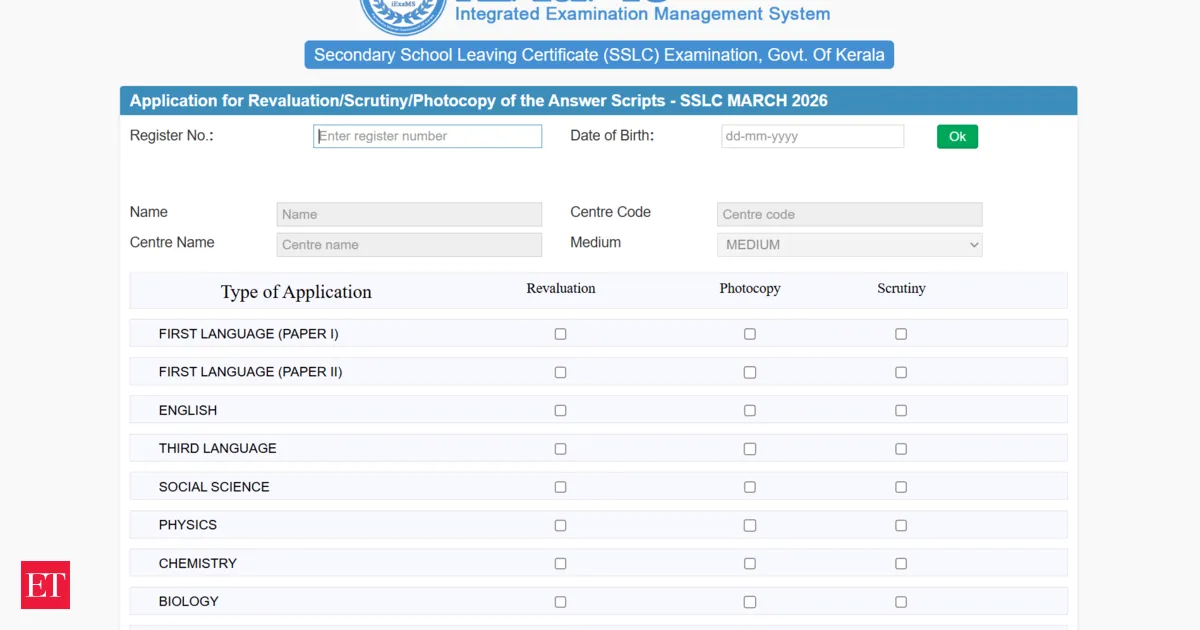The height and width of the screenshot is (630, 1200).
Task: Click the Name field
Action: click(x=409, y=214)
